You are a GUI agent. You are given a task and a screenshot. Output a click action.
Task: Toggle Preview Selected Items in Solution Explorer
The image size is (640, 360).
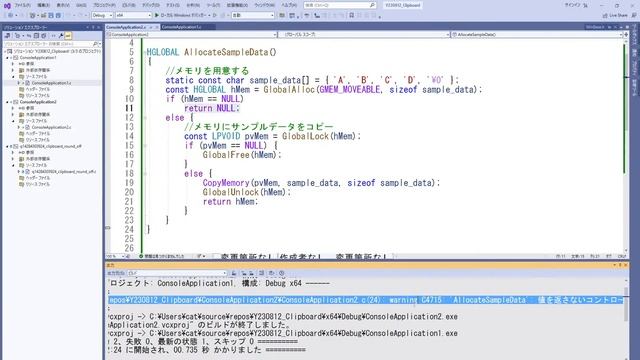[68, 36]
